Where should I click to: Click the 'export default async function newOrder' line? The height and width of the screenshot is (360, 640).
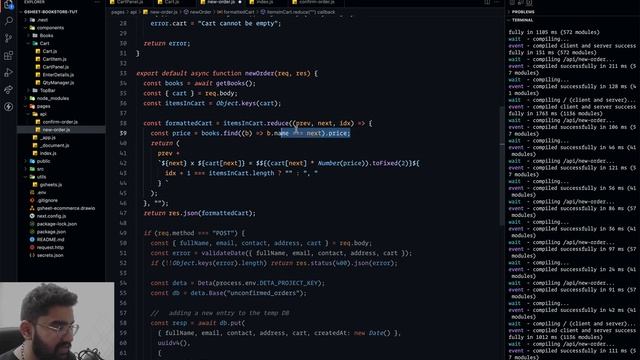click(227, 73)
